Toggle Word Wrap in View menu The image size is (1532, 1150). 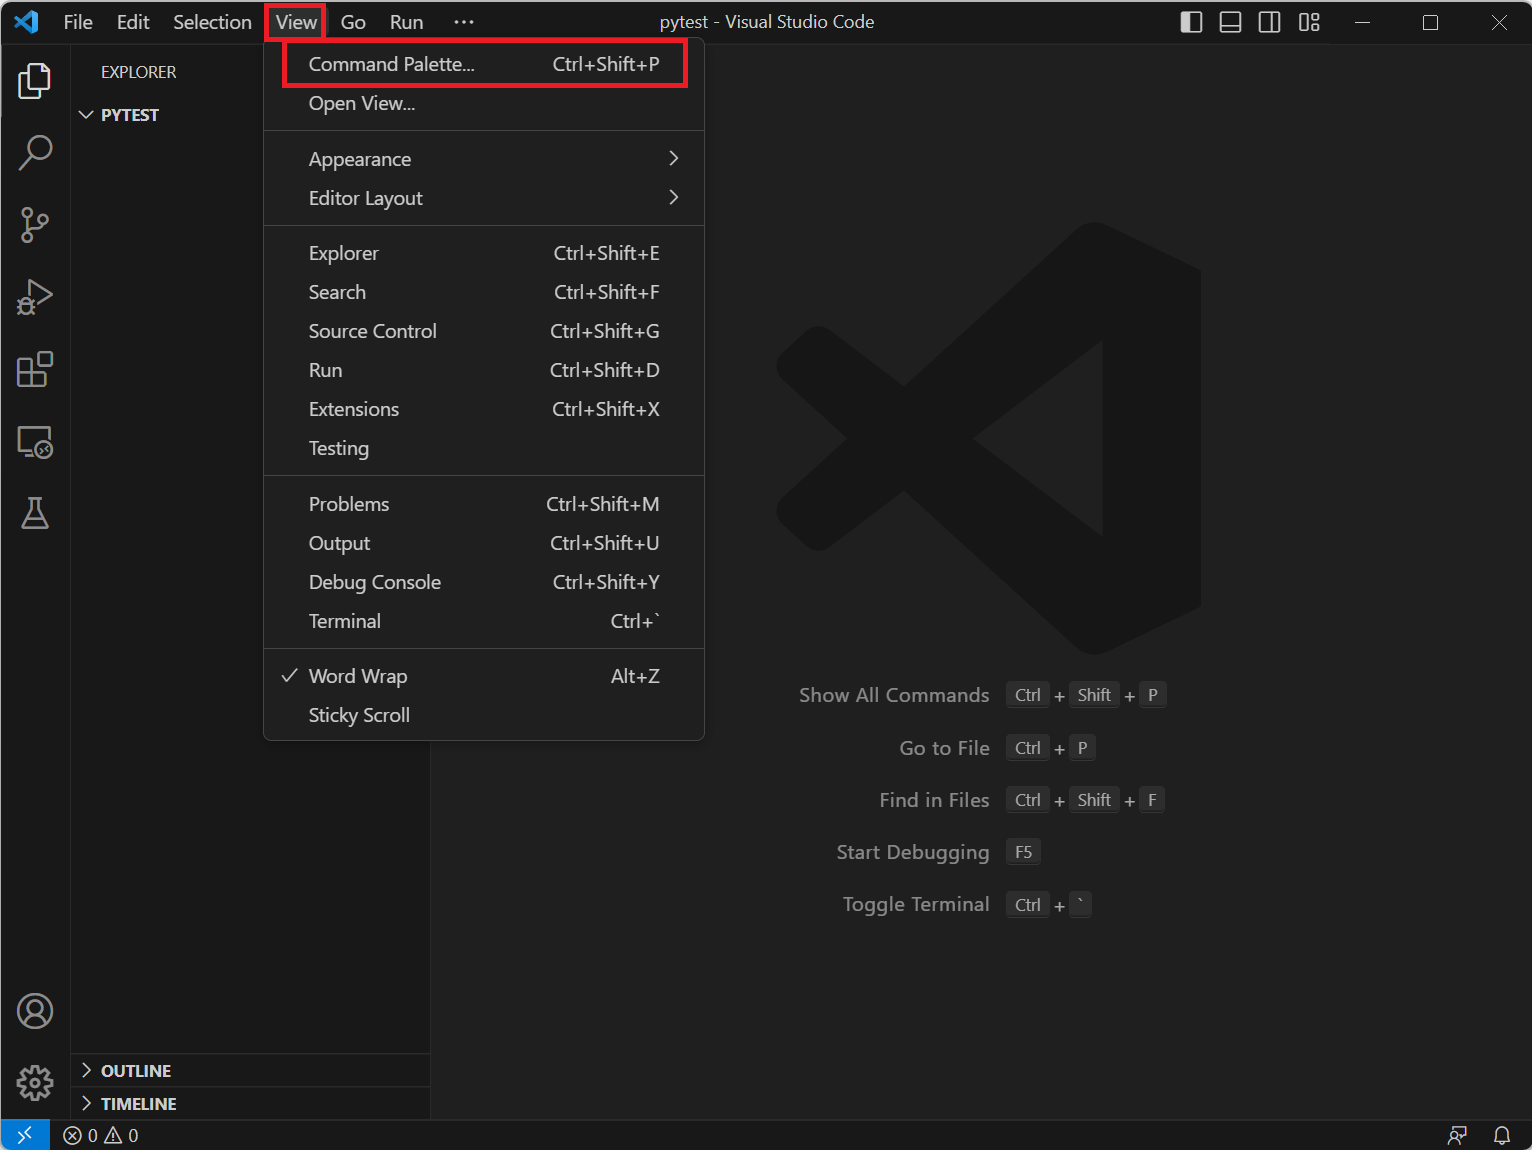click(x=358, y=676)
